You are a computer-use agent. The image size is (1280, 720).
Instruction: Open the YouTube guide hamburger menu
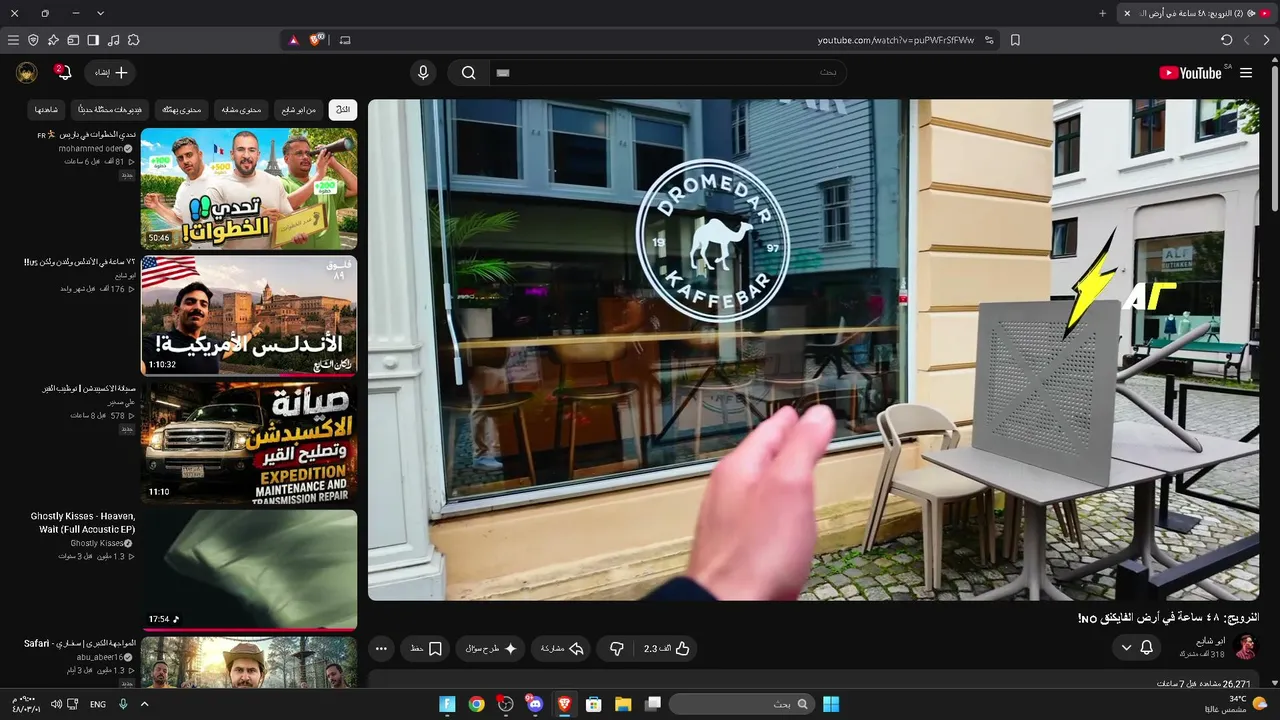1246,73
